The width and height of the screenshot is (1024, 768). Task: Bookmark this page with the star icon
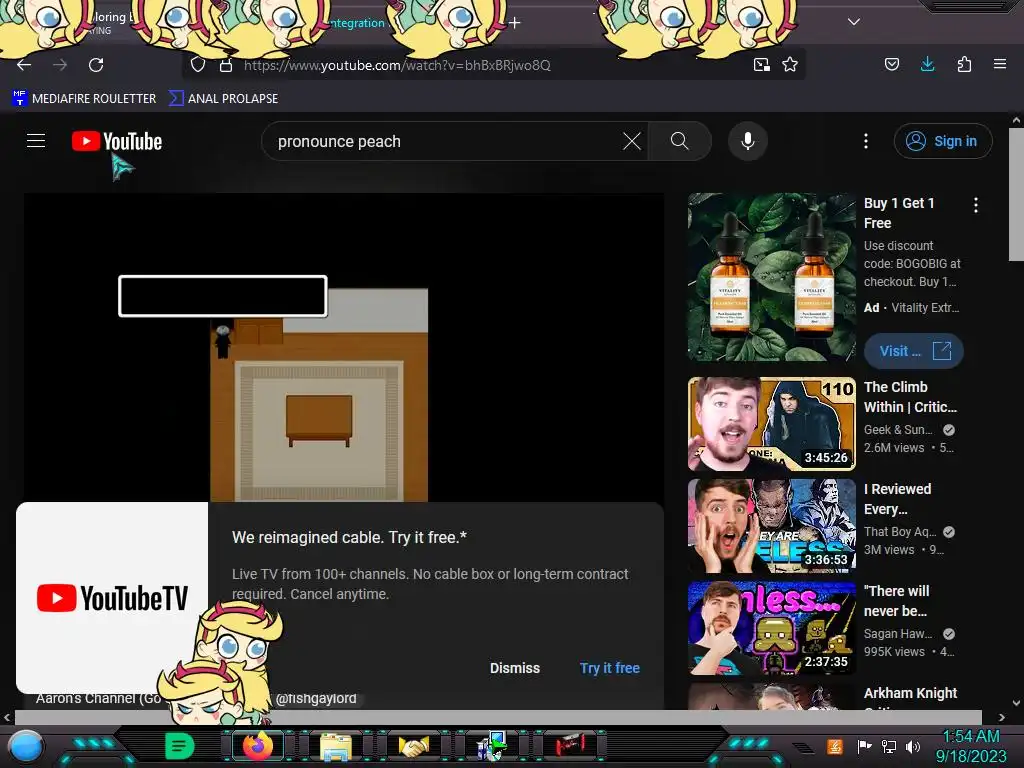[x=790, y=65]
